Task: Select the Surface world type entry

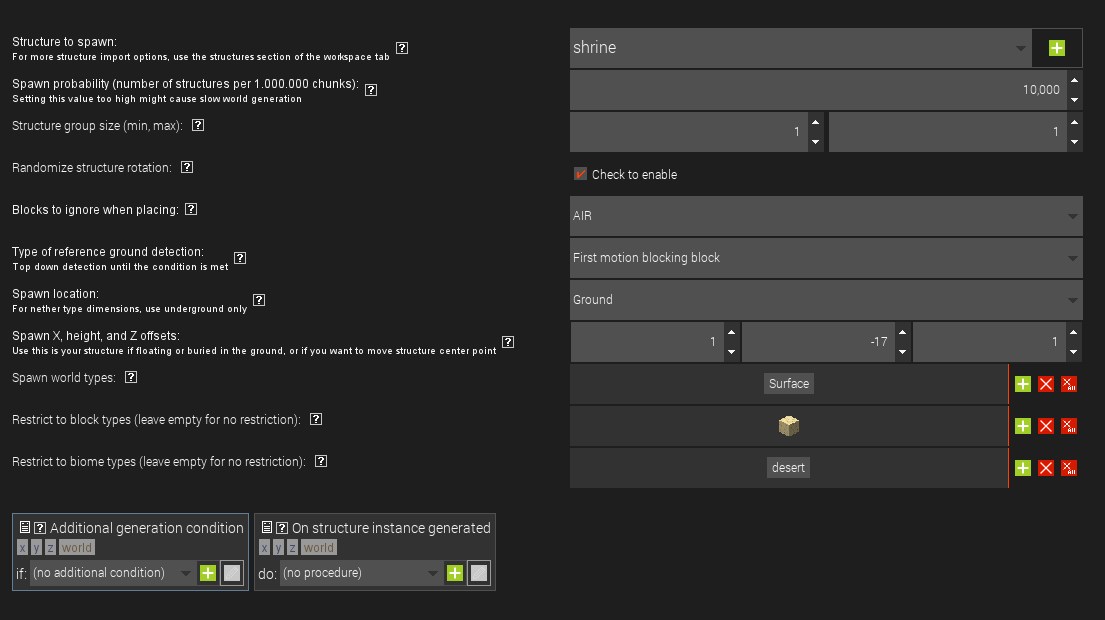Action: pyautogui.click(x=789, y=384)
